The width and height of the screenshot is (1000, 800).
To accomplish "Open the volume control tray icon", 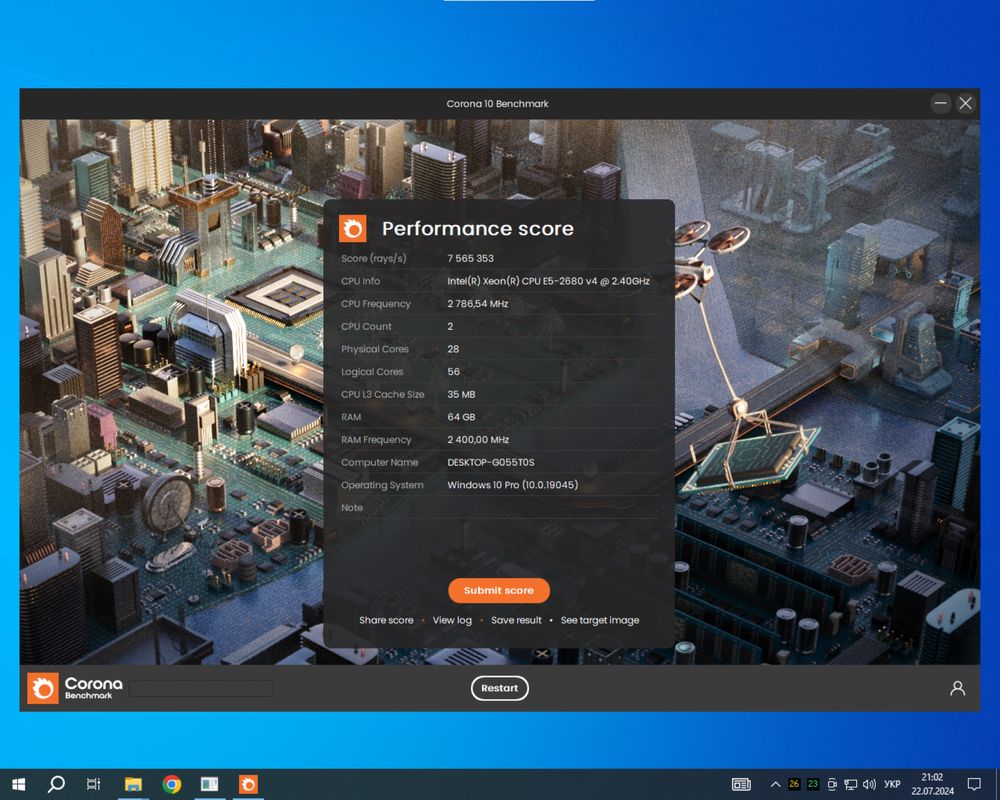I will [869, 784].
